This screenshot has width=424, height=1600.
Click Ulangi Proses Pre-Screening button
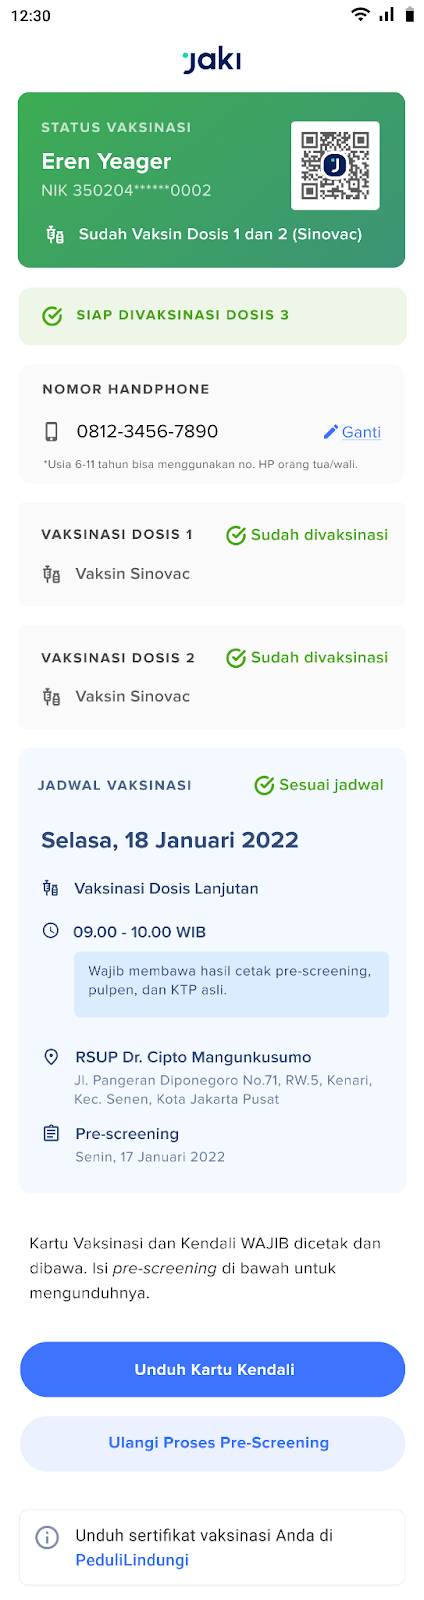pos(213,1443)
